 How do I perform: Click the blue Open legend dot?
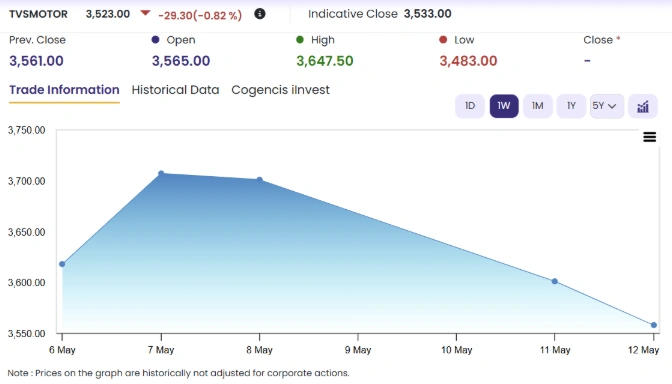[156, 40]
